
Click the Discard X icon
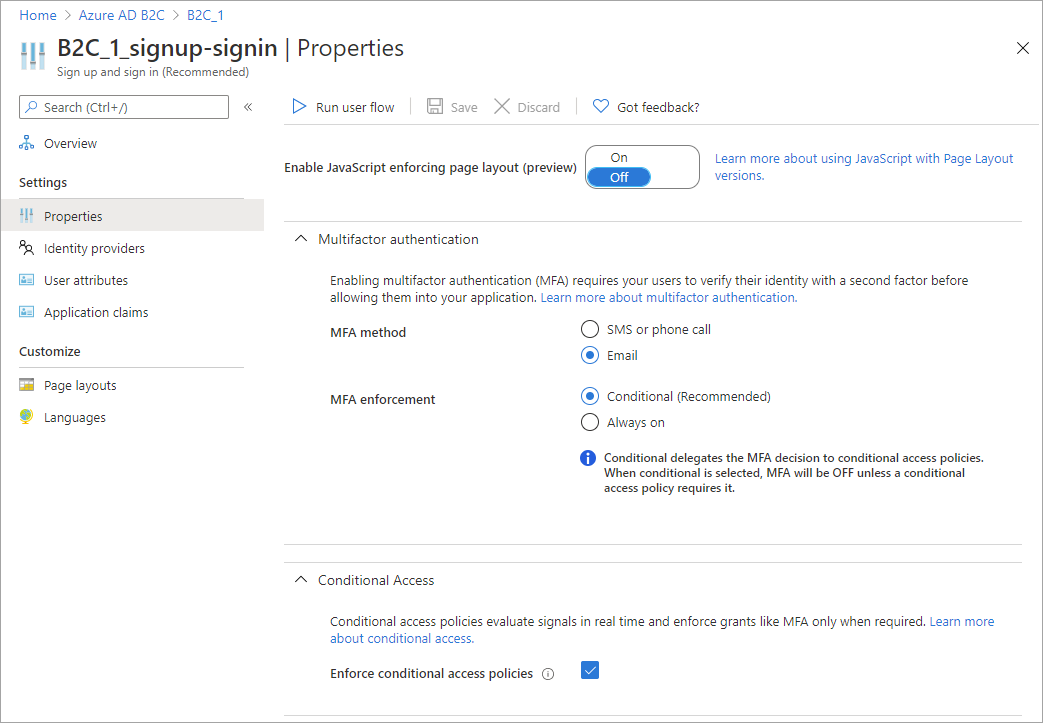point(502,107)
